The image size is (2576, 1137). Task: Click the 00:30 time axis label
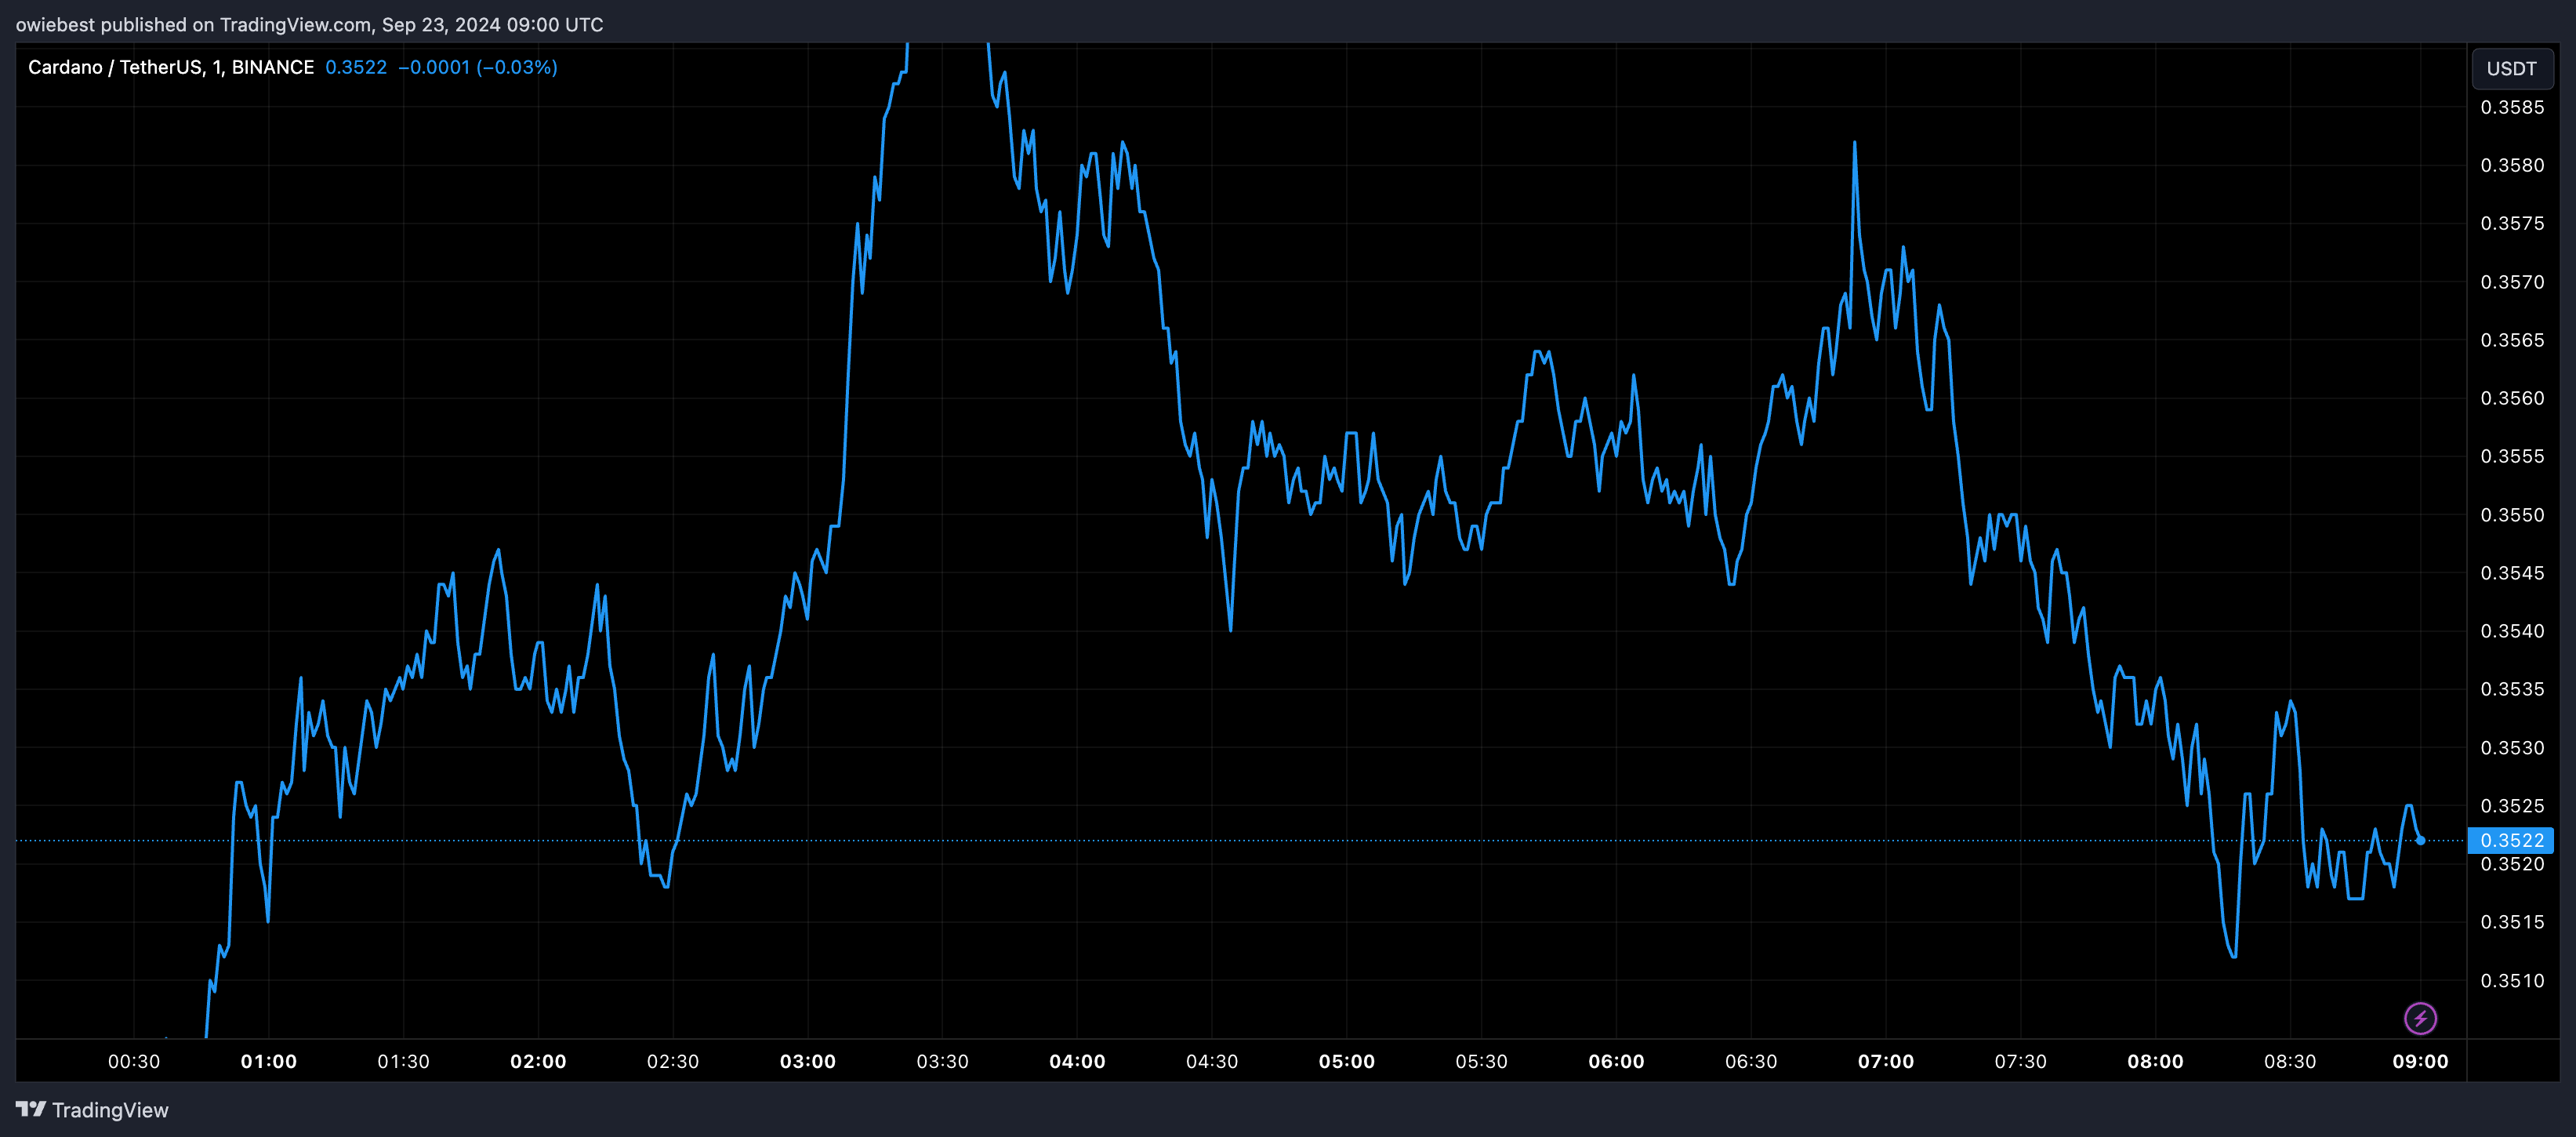point(134,1061)
